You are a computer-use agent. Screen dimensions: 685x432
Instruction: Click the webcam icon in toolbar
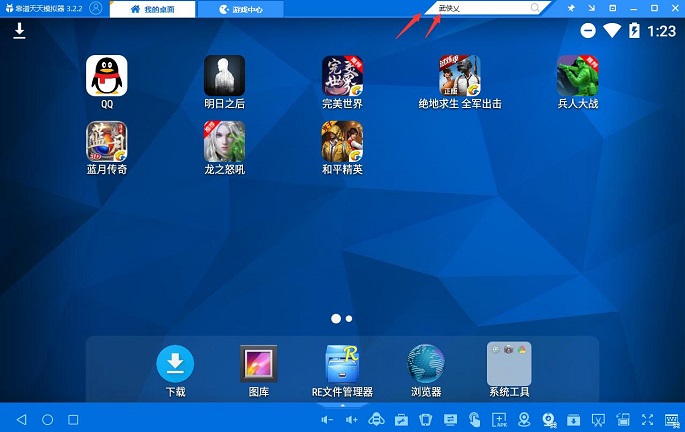[x=549, y=420]
